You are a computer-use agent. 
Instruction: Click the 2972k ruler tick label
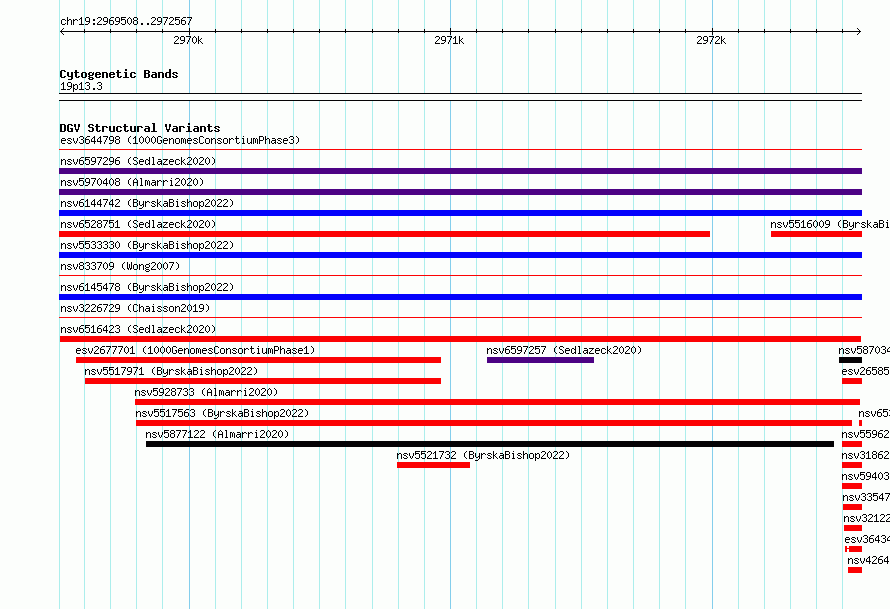(x=711, y=40)
